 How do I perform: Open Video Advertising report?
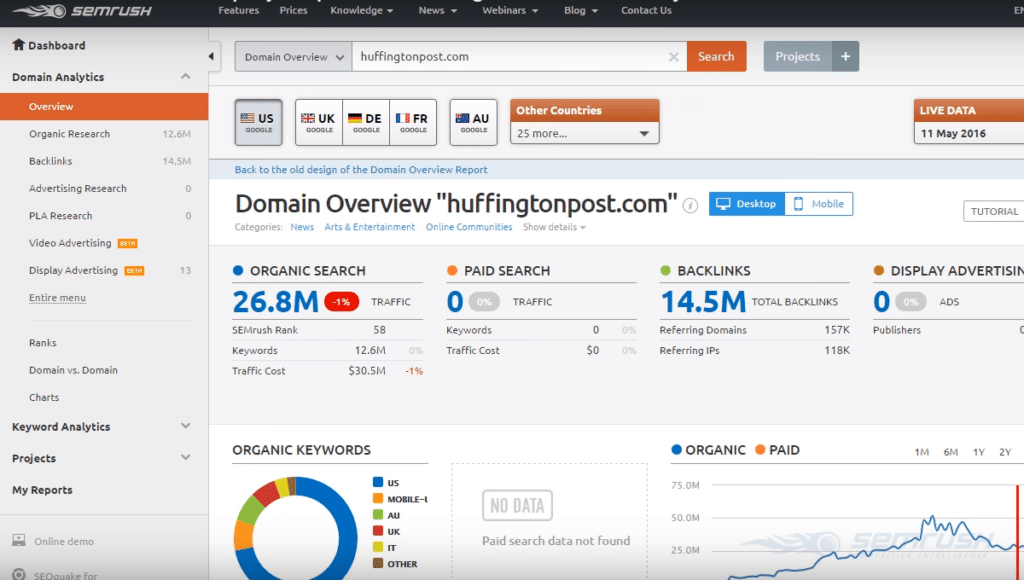[70, 243]
